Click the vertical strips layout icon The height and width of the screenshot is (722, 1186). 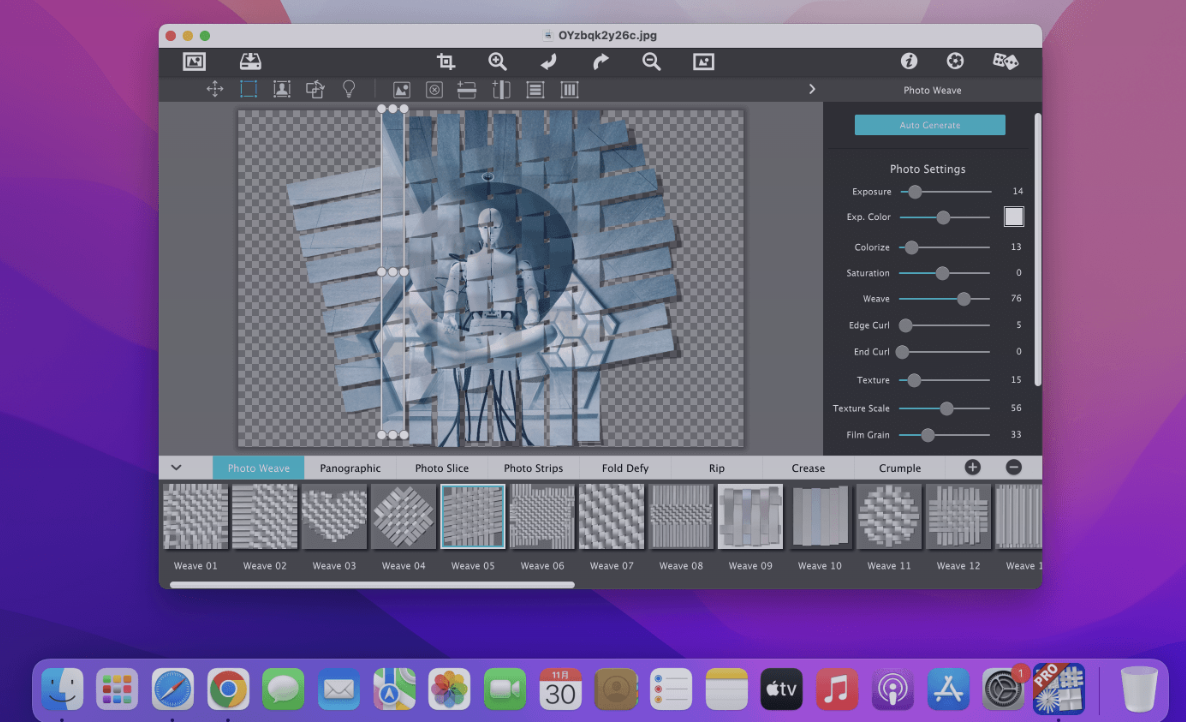pyautogui.click(x=570, y=90)
